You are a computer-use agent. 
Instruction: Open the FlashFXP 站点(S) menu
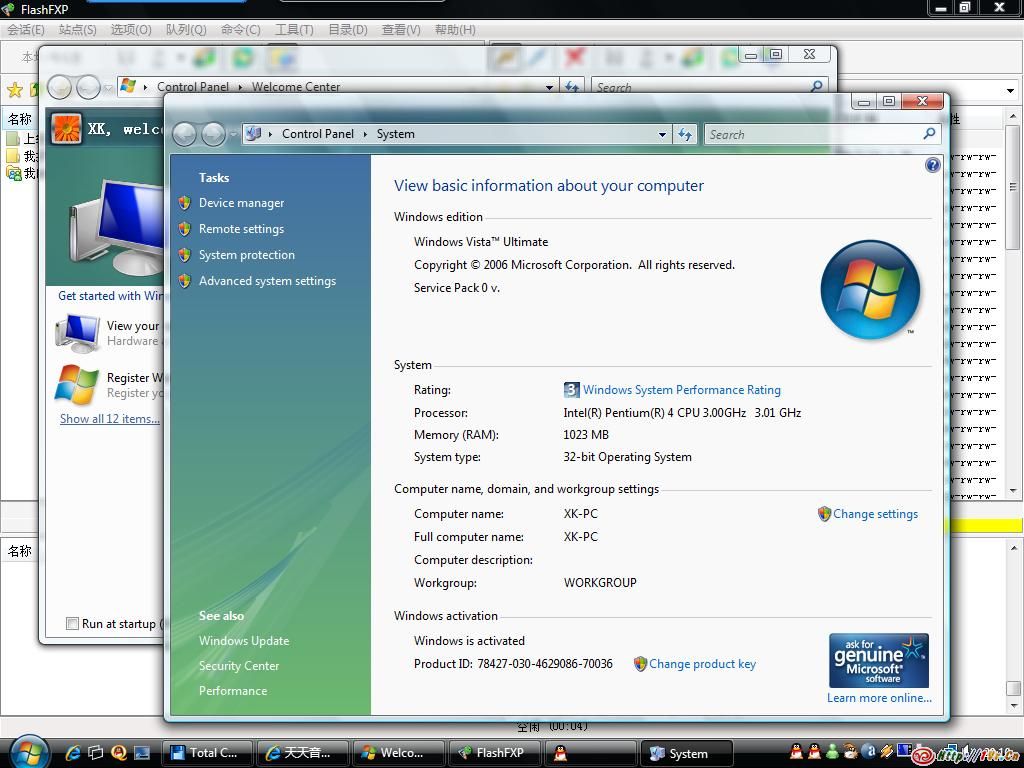tap(78, 30)
